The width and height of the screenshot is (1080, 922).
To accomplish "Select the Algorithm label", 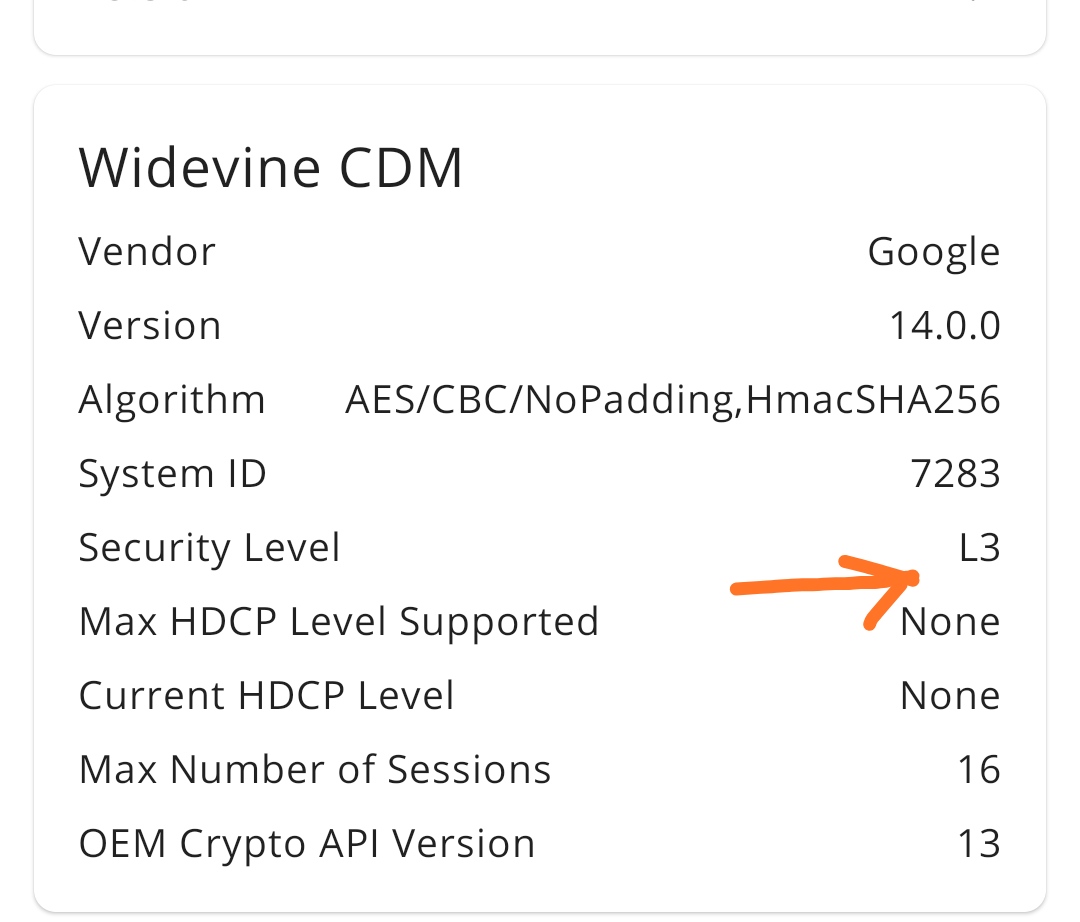I will [x=172, y=401].
